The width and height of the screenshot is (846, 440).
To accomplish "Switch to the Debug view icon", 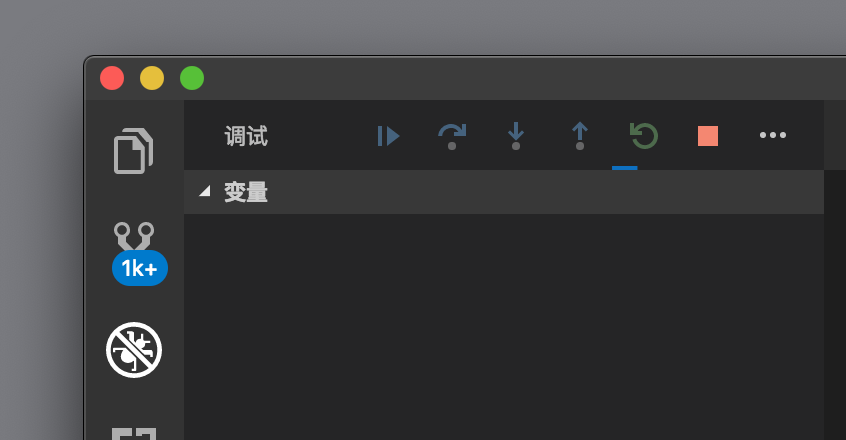I will (134, 350).
